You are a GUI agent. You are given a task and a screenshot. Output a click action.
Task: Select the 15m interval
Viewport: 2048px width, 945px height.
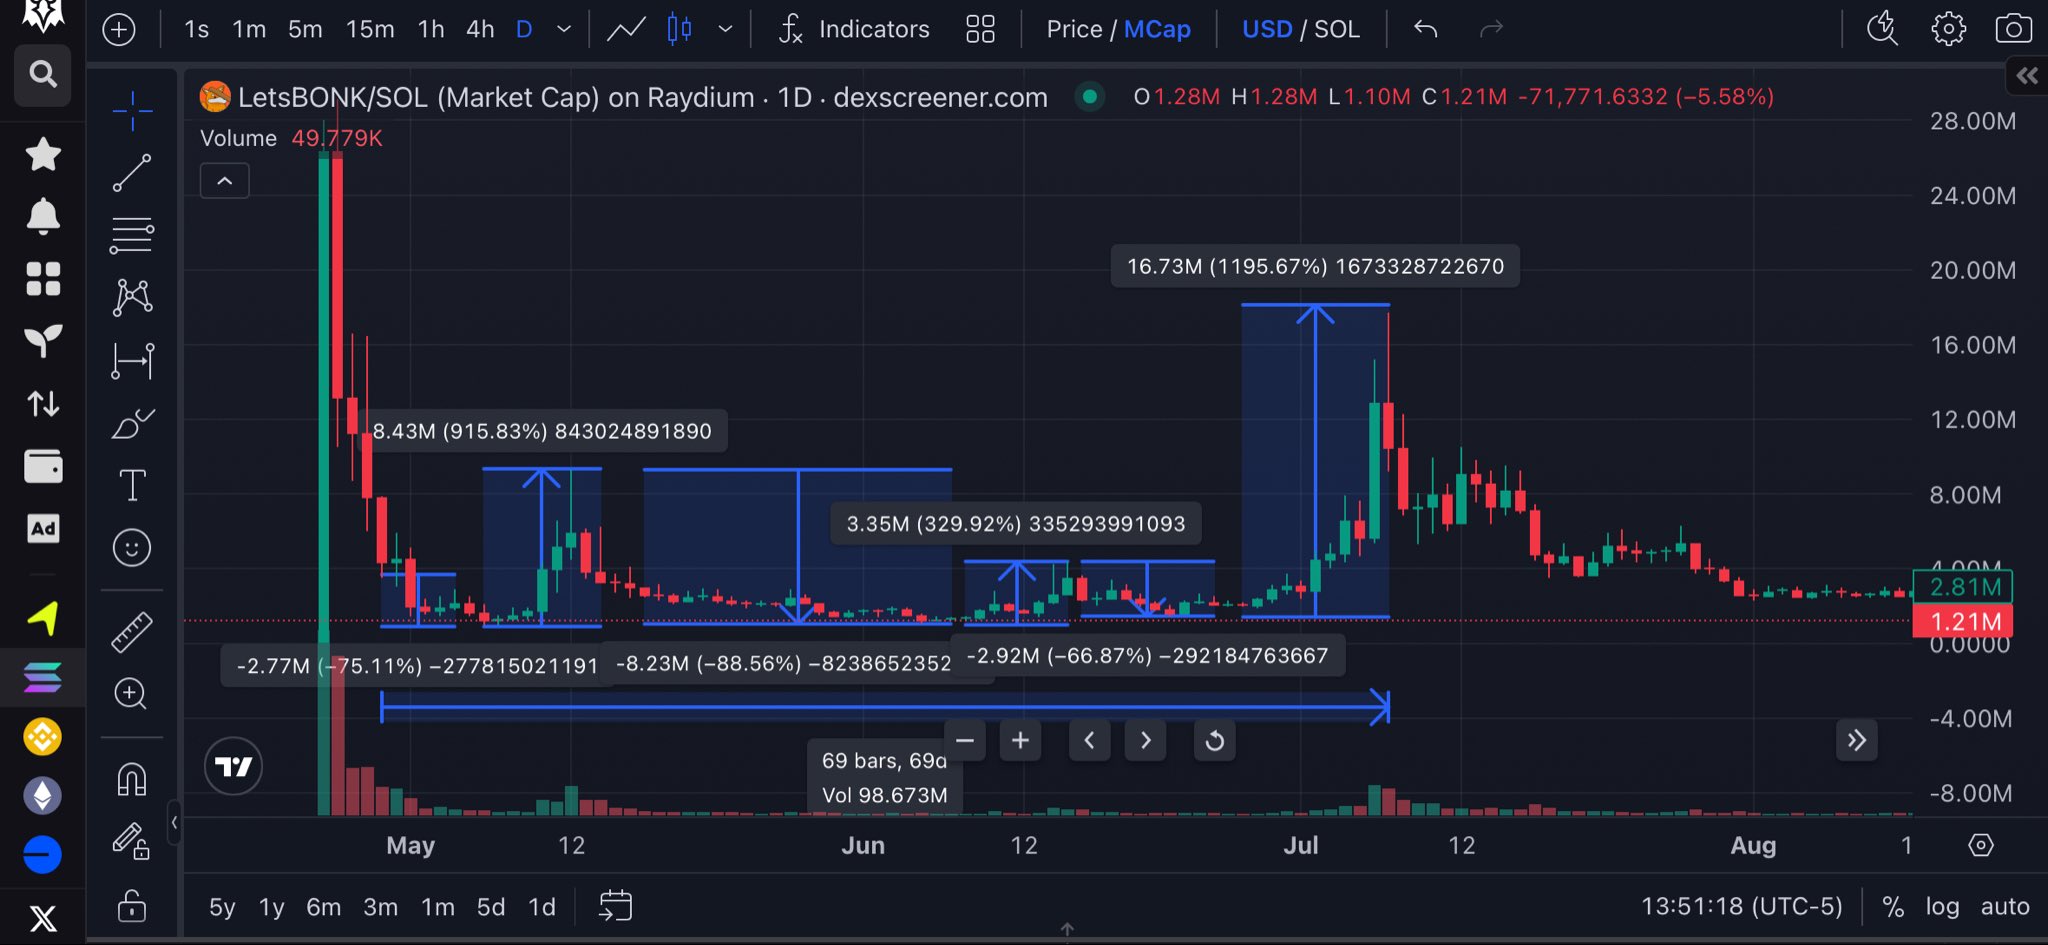click(x=370, y=29)
